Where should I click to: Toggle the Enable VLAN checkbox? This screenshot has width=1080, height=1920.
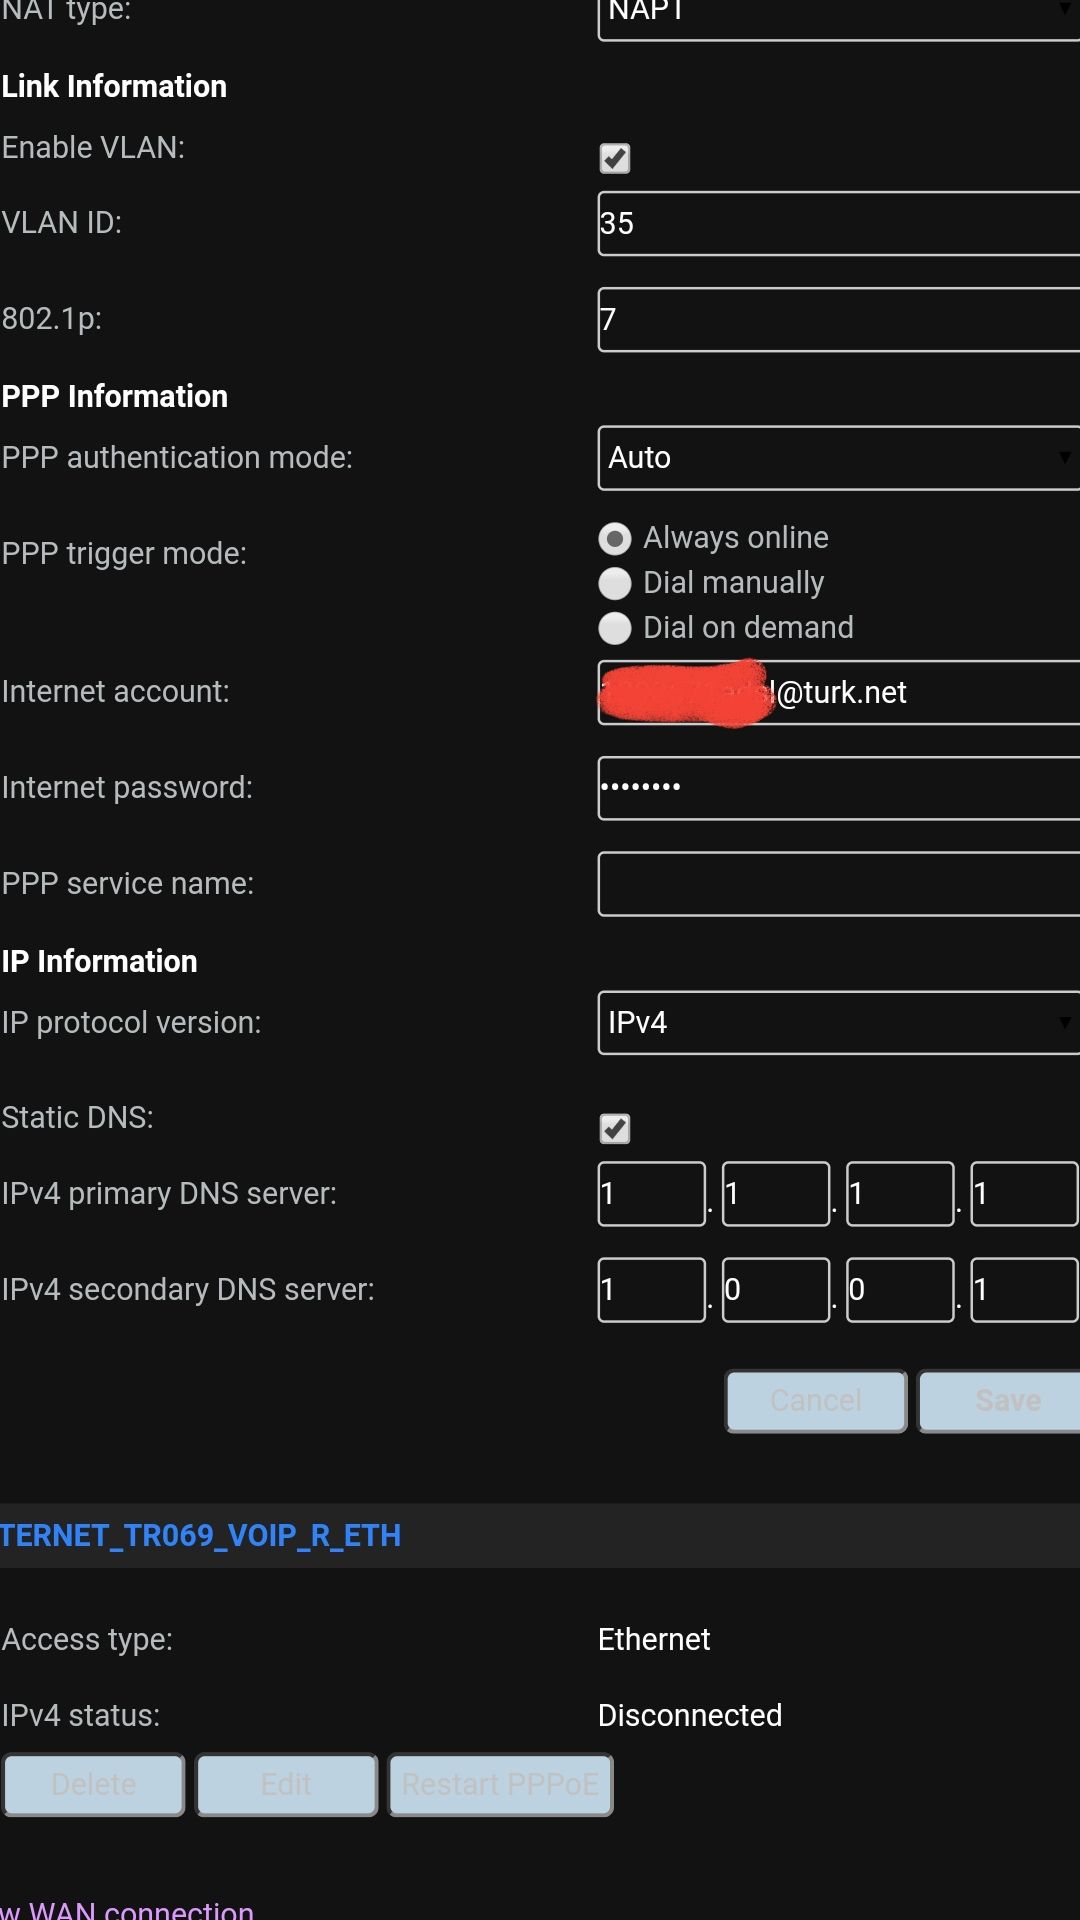[614, 158]
